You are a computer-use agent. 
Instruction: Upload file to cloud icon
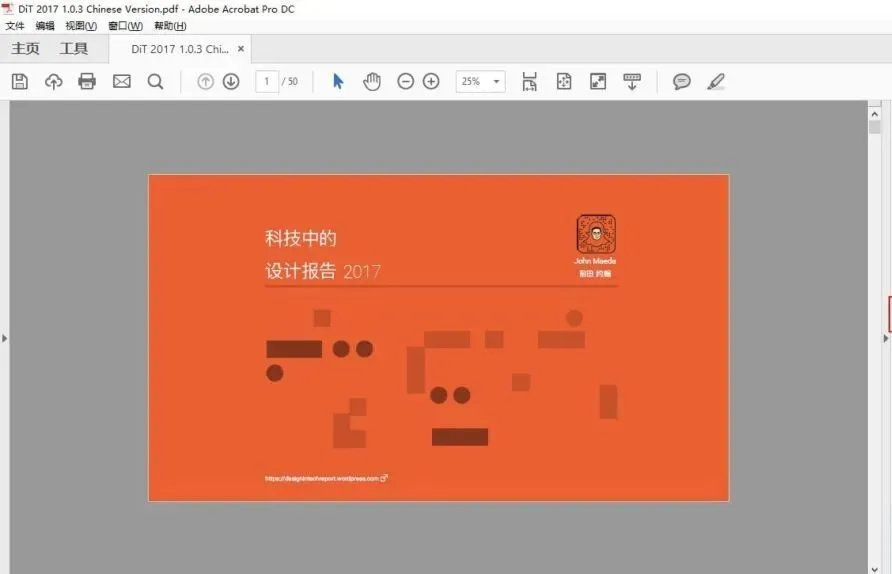point(53,81)
